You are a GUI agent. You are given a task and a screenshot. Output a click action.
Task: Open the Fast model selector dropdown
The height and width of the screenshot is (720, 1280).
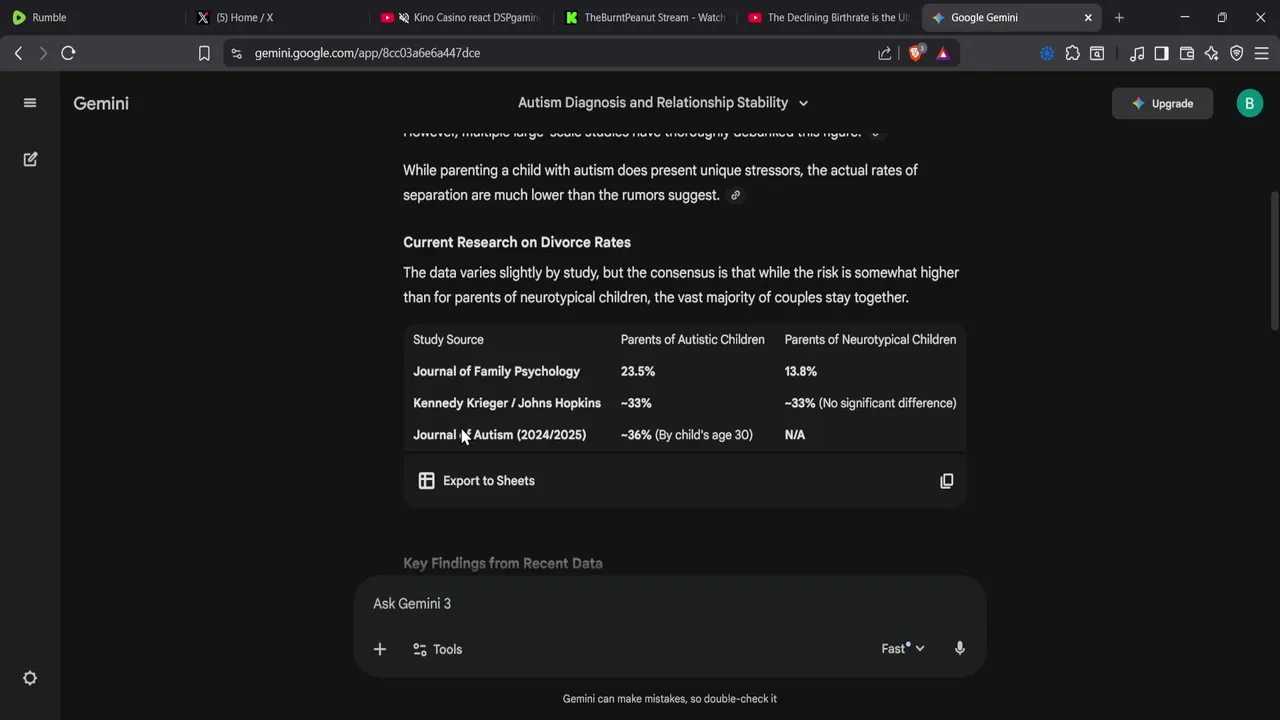[x=902, y=649]
